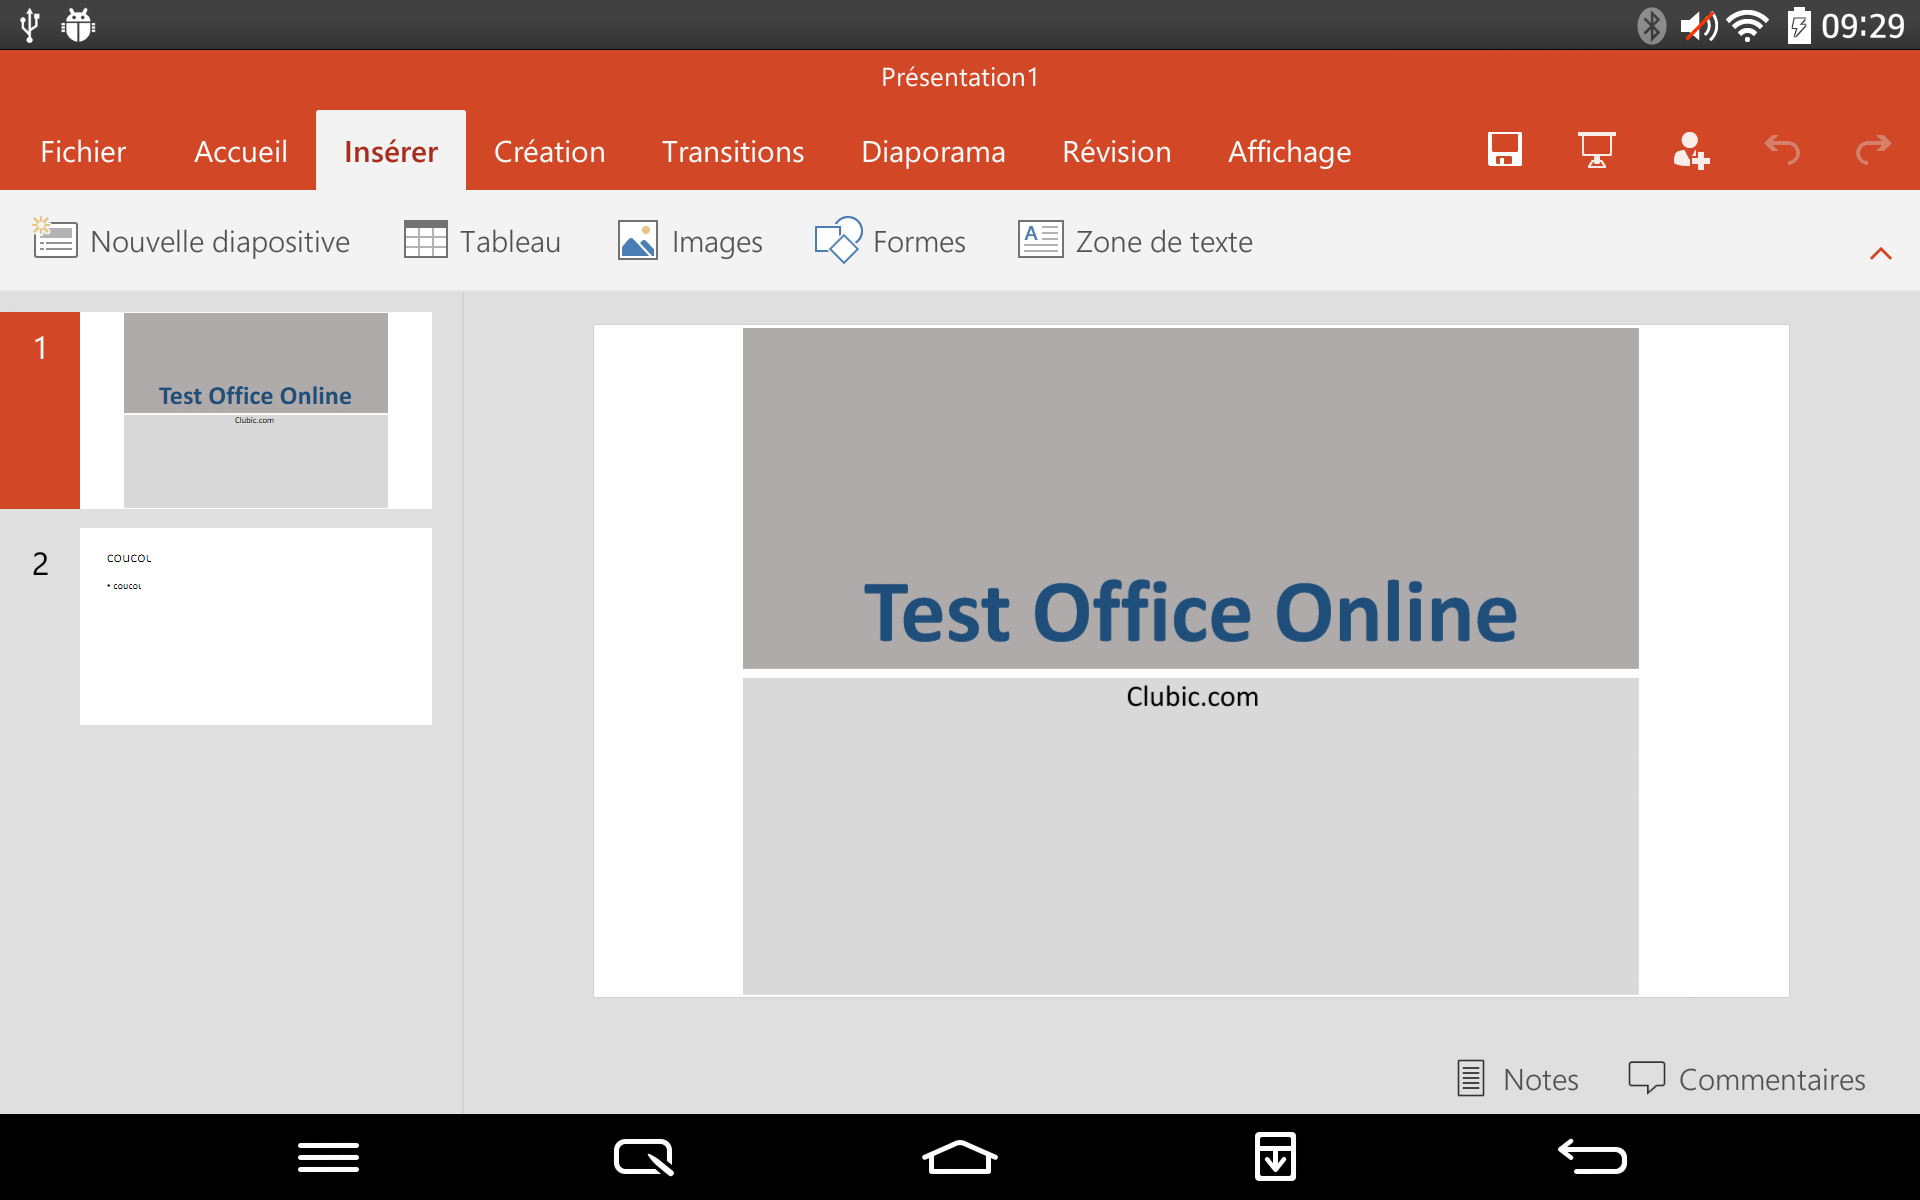This screenshot has height=1200, width=1920.
Task: Toggle the Notes panel view
Action: (1514, 1076)
